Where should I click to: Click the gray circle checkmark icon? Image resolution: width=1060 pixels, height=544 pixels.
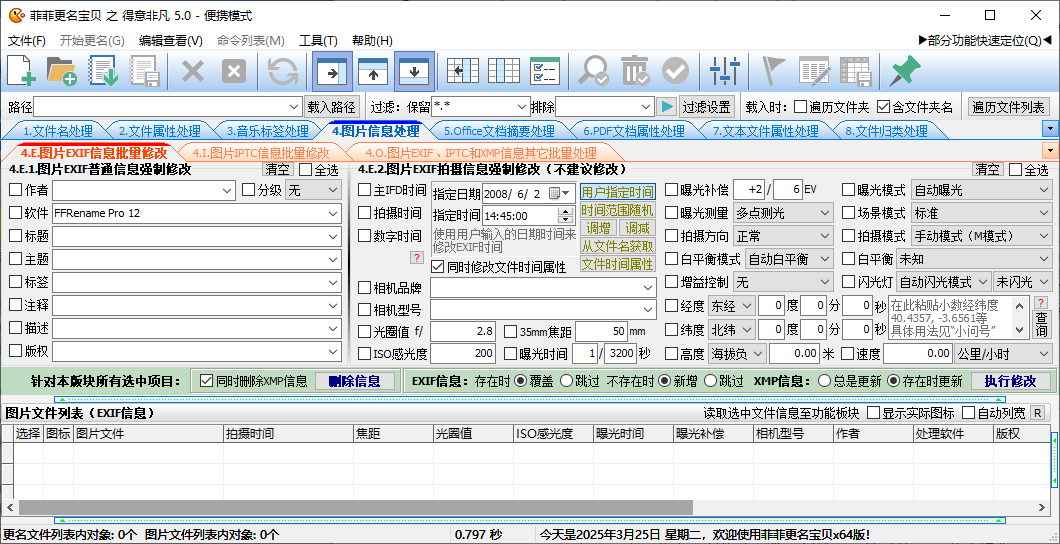point(675,71)
